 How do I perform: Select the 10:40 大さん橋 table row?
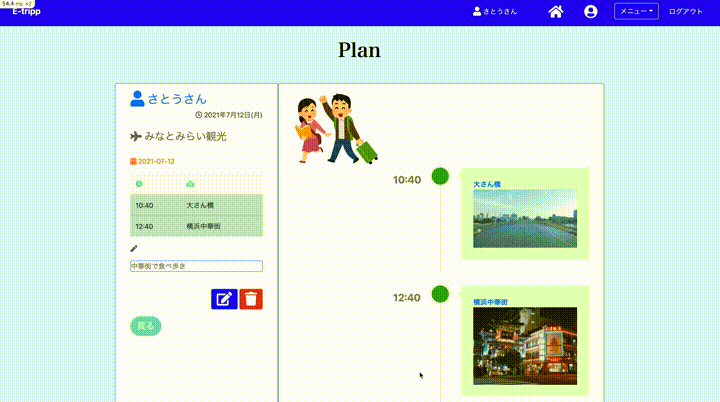click(x=196, y=205)
